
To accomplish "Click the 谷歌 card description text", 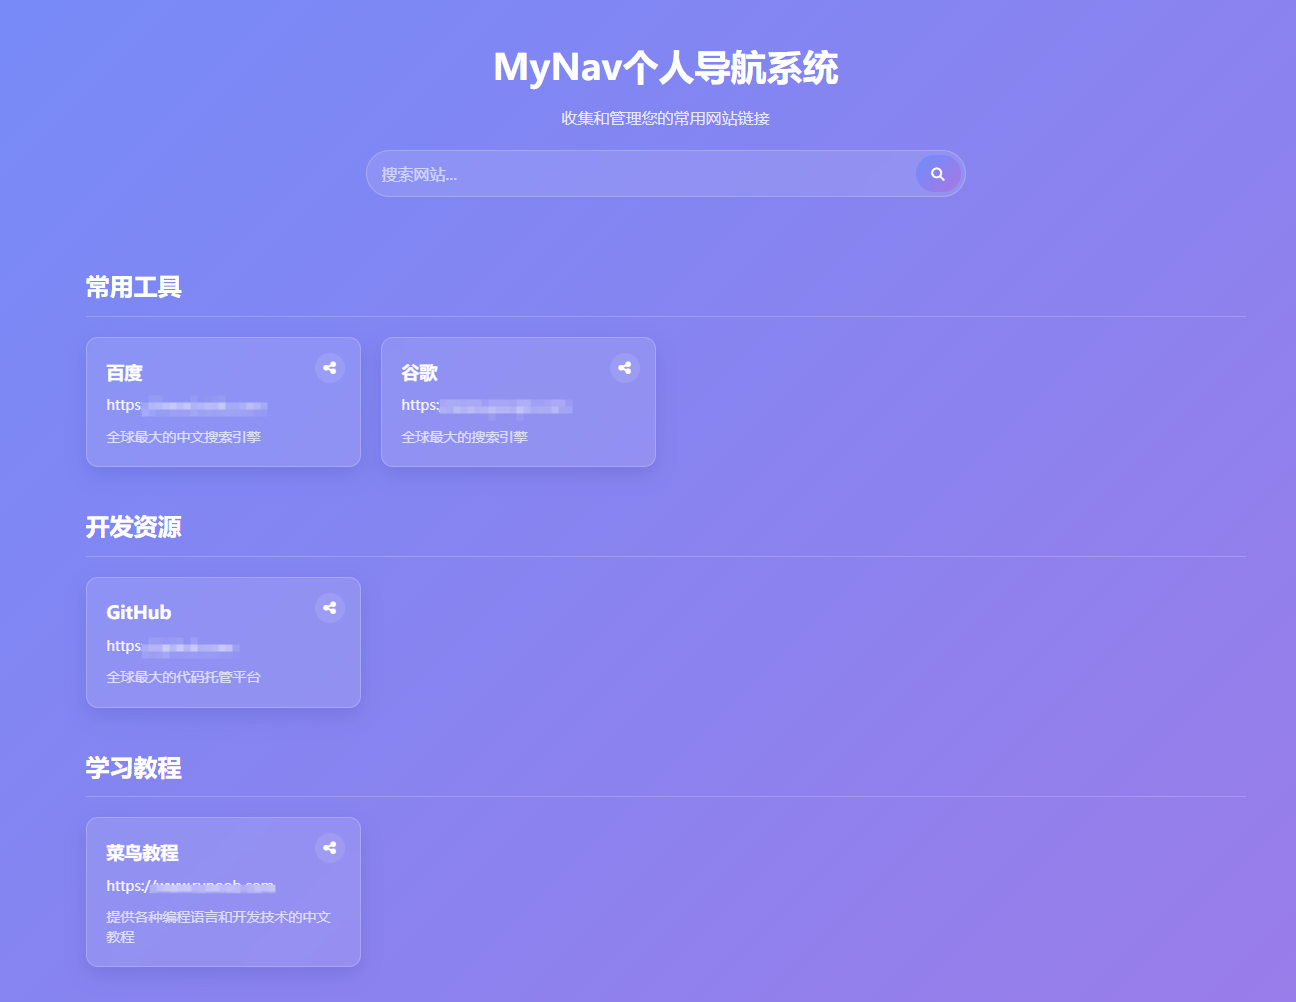I will click(465, 436).
